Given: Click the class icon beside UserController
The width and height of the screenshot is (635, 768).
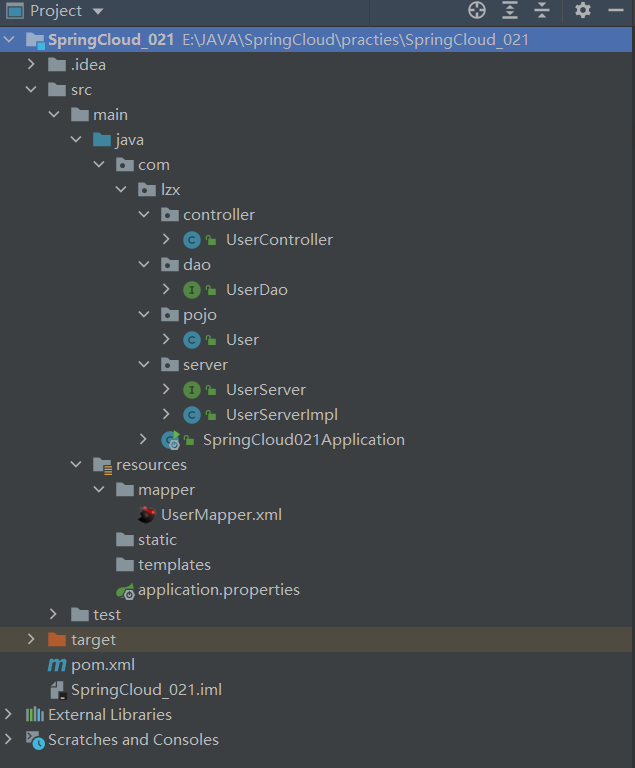Looking at the screenshot, I should 192,240.
